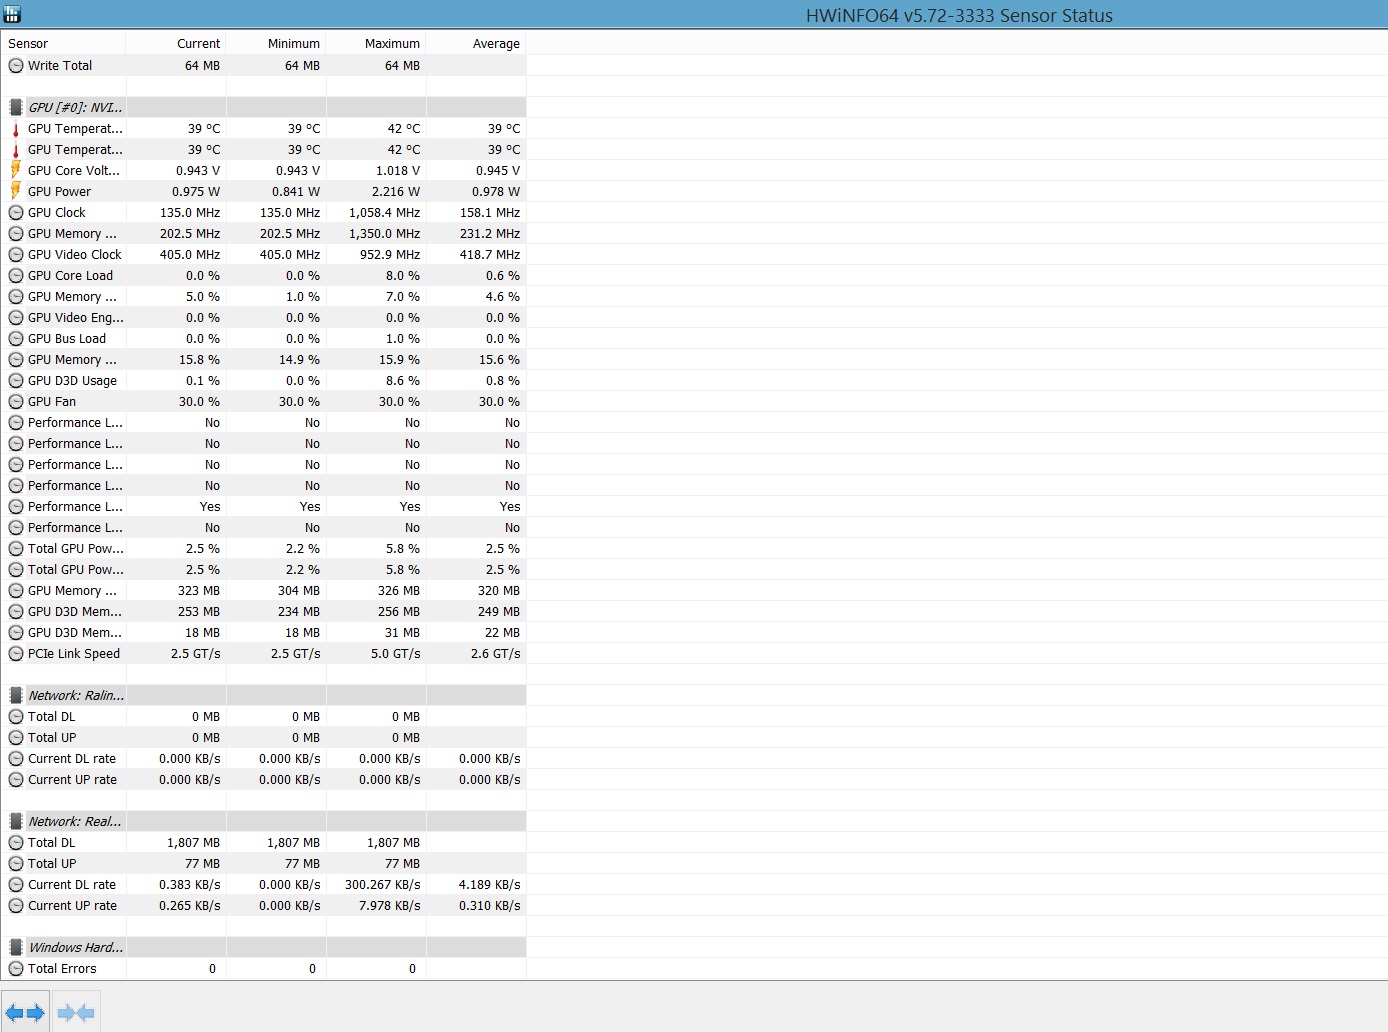Select the GPU Core Volt... sensor label
1388x1032 pixels.
click(74, 171)
